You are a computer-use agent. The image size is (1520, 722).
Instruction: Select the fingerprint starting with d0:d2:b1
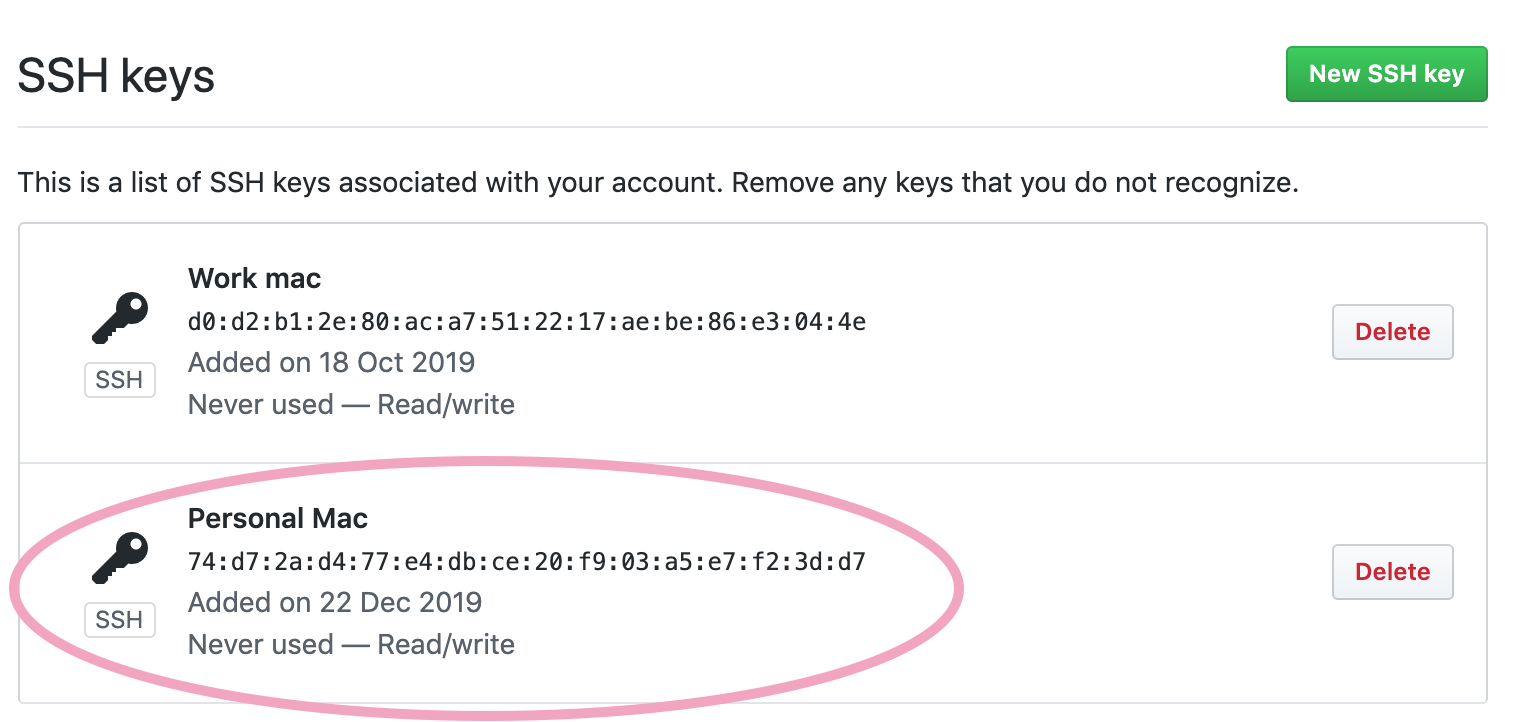point(527,322)
